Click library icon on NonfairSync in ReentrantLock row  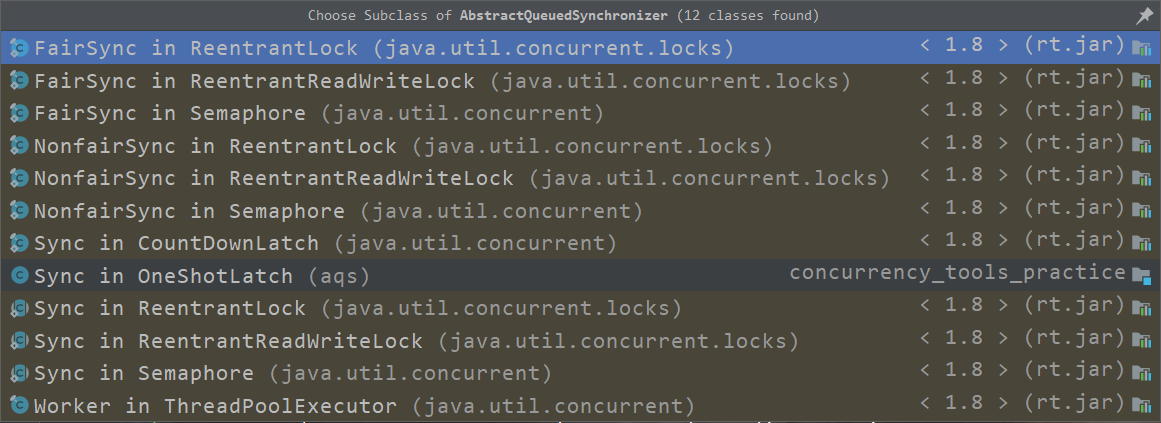[1141, 146]
